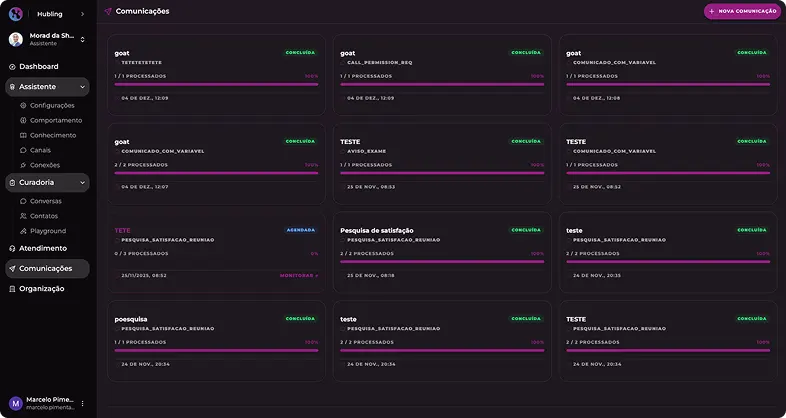The image size is (786, 418).
Task: Navigate to Organização in the sidebar
Action: [41, 289]
